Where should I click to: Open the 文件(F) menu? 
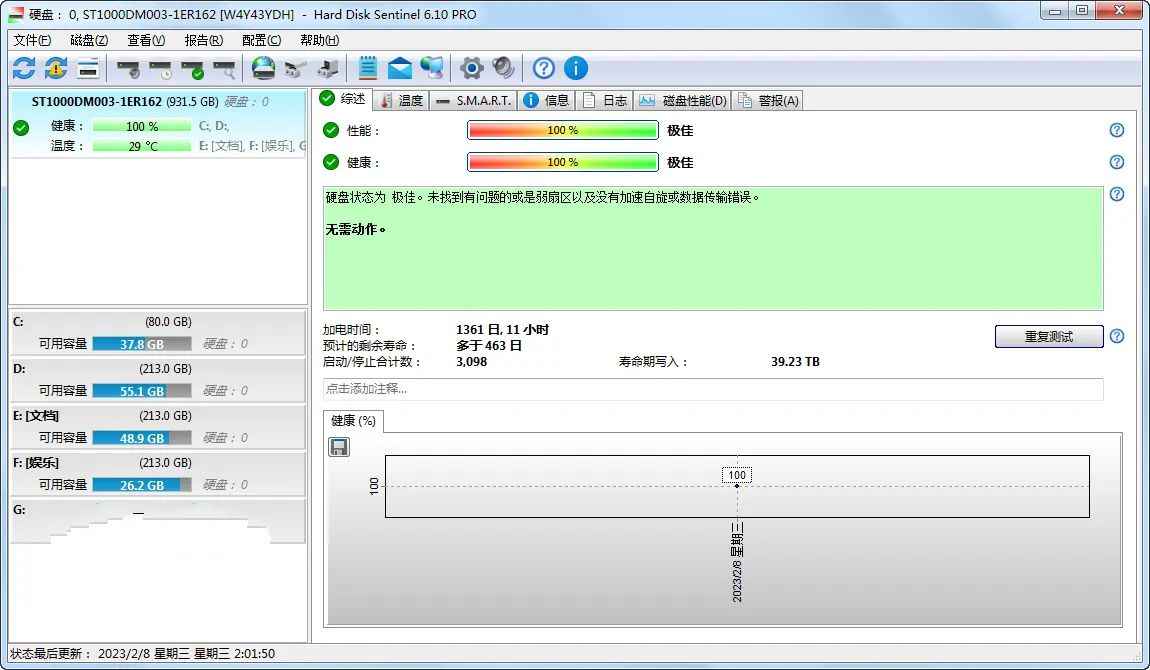coord(31,40)
